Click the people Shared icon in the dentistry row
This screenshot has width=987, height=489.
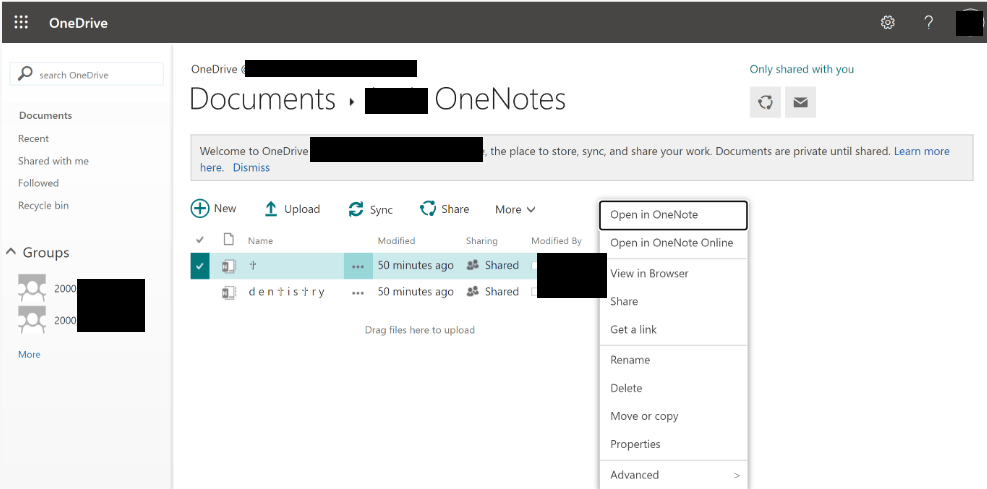click(473, 291)
